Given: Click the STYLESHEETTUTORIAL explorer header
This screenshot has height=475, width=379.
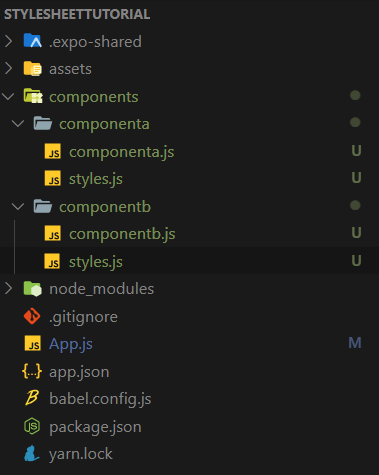Looking at the screenshot, I should tap(77, 14).
